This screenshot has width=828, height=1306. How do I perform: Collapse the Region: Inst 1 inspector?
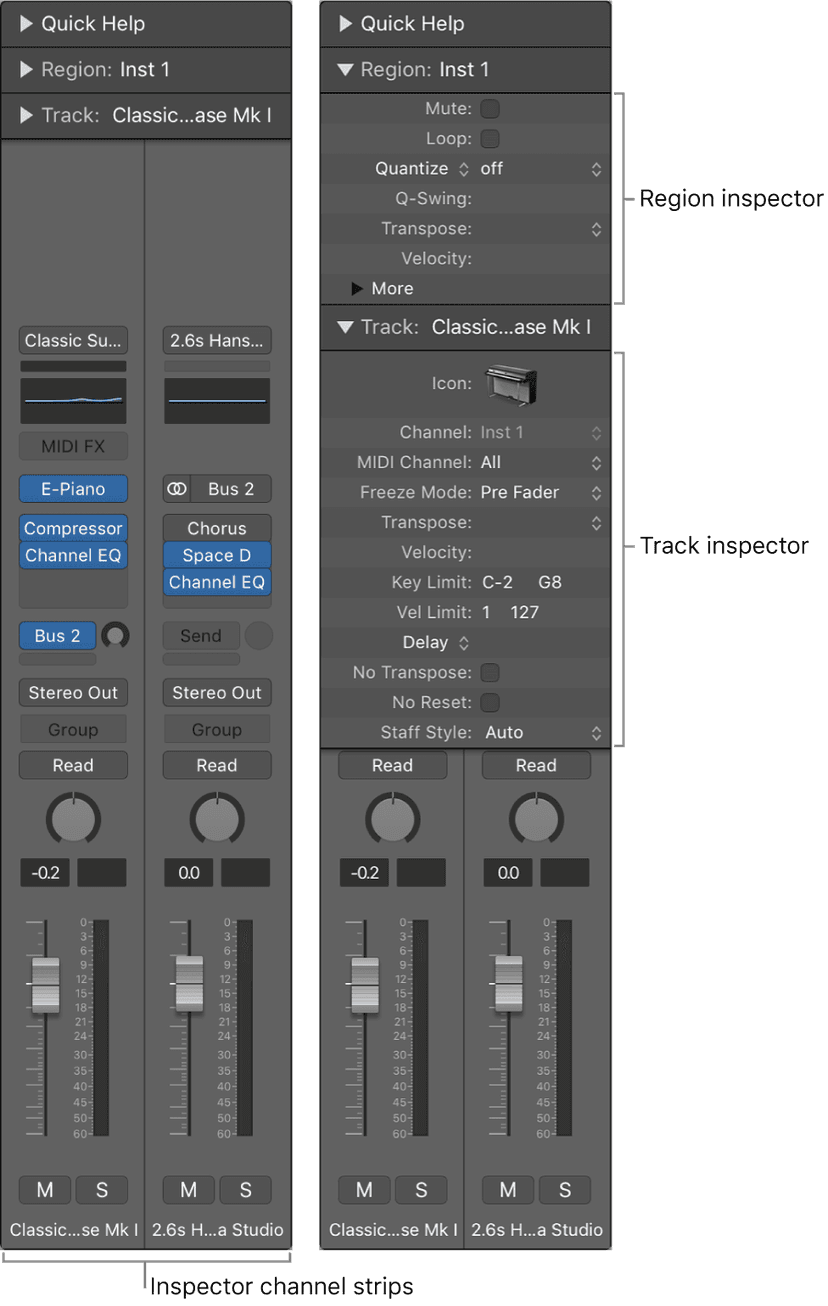click(346, 70)
